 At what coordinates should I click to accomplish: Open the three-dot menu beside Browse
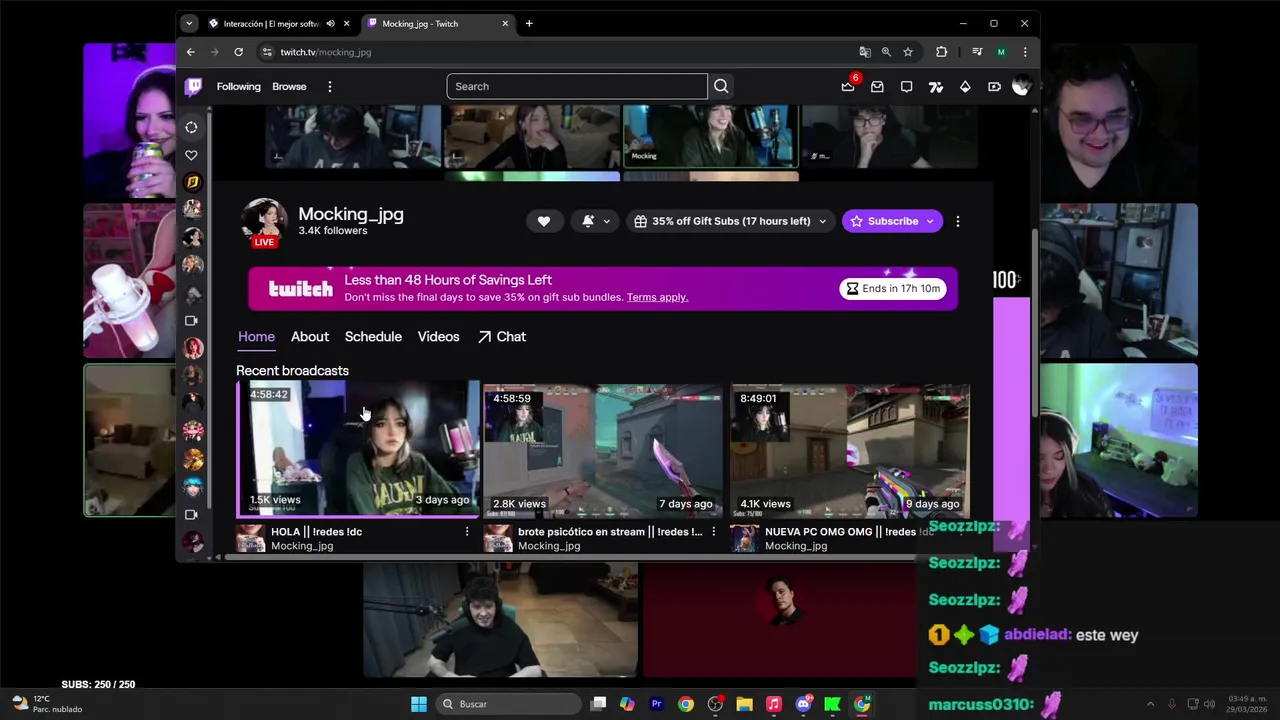click(x=330, y=87)
